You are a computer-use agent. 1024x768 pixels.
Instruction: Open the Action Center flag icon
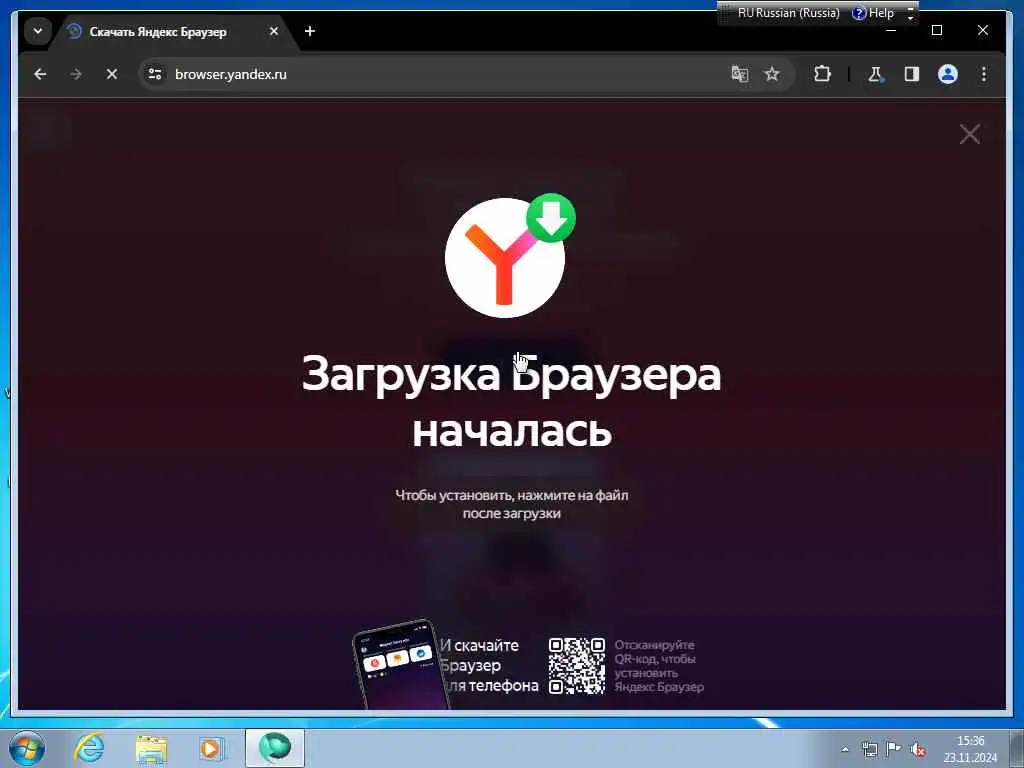tap(893, 748)
